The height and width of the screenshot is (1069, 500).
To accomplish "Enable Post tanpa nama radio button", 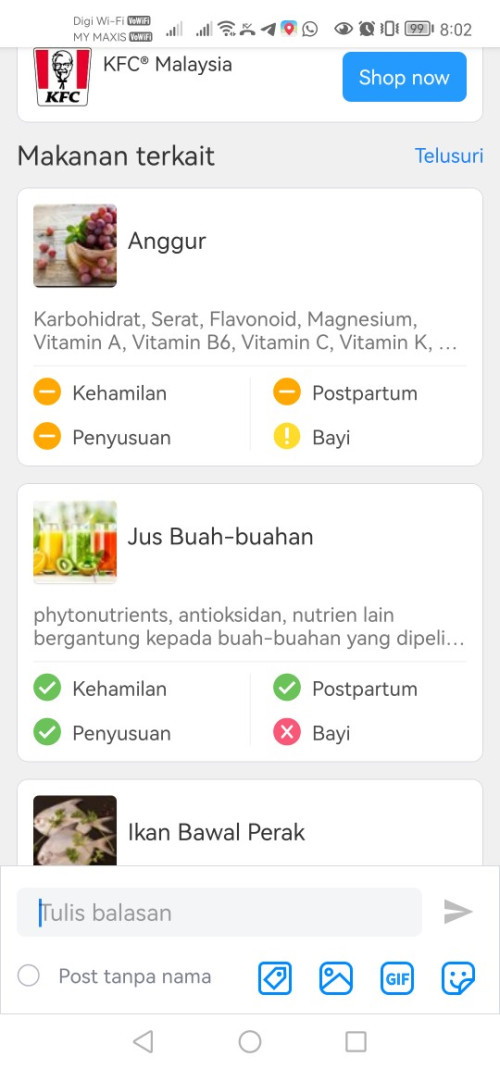I will coord(29,976).
